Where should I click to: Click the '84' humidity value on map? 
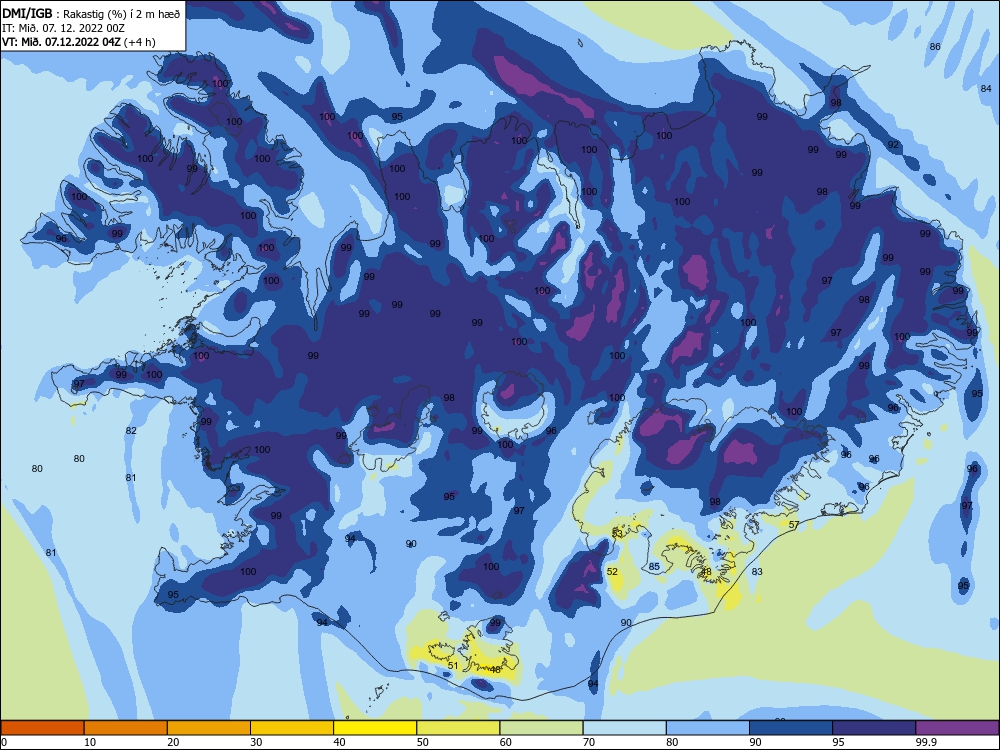(986, 89)
